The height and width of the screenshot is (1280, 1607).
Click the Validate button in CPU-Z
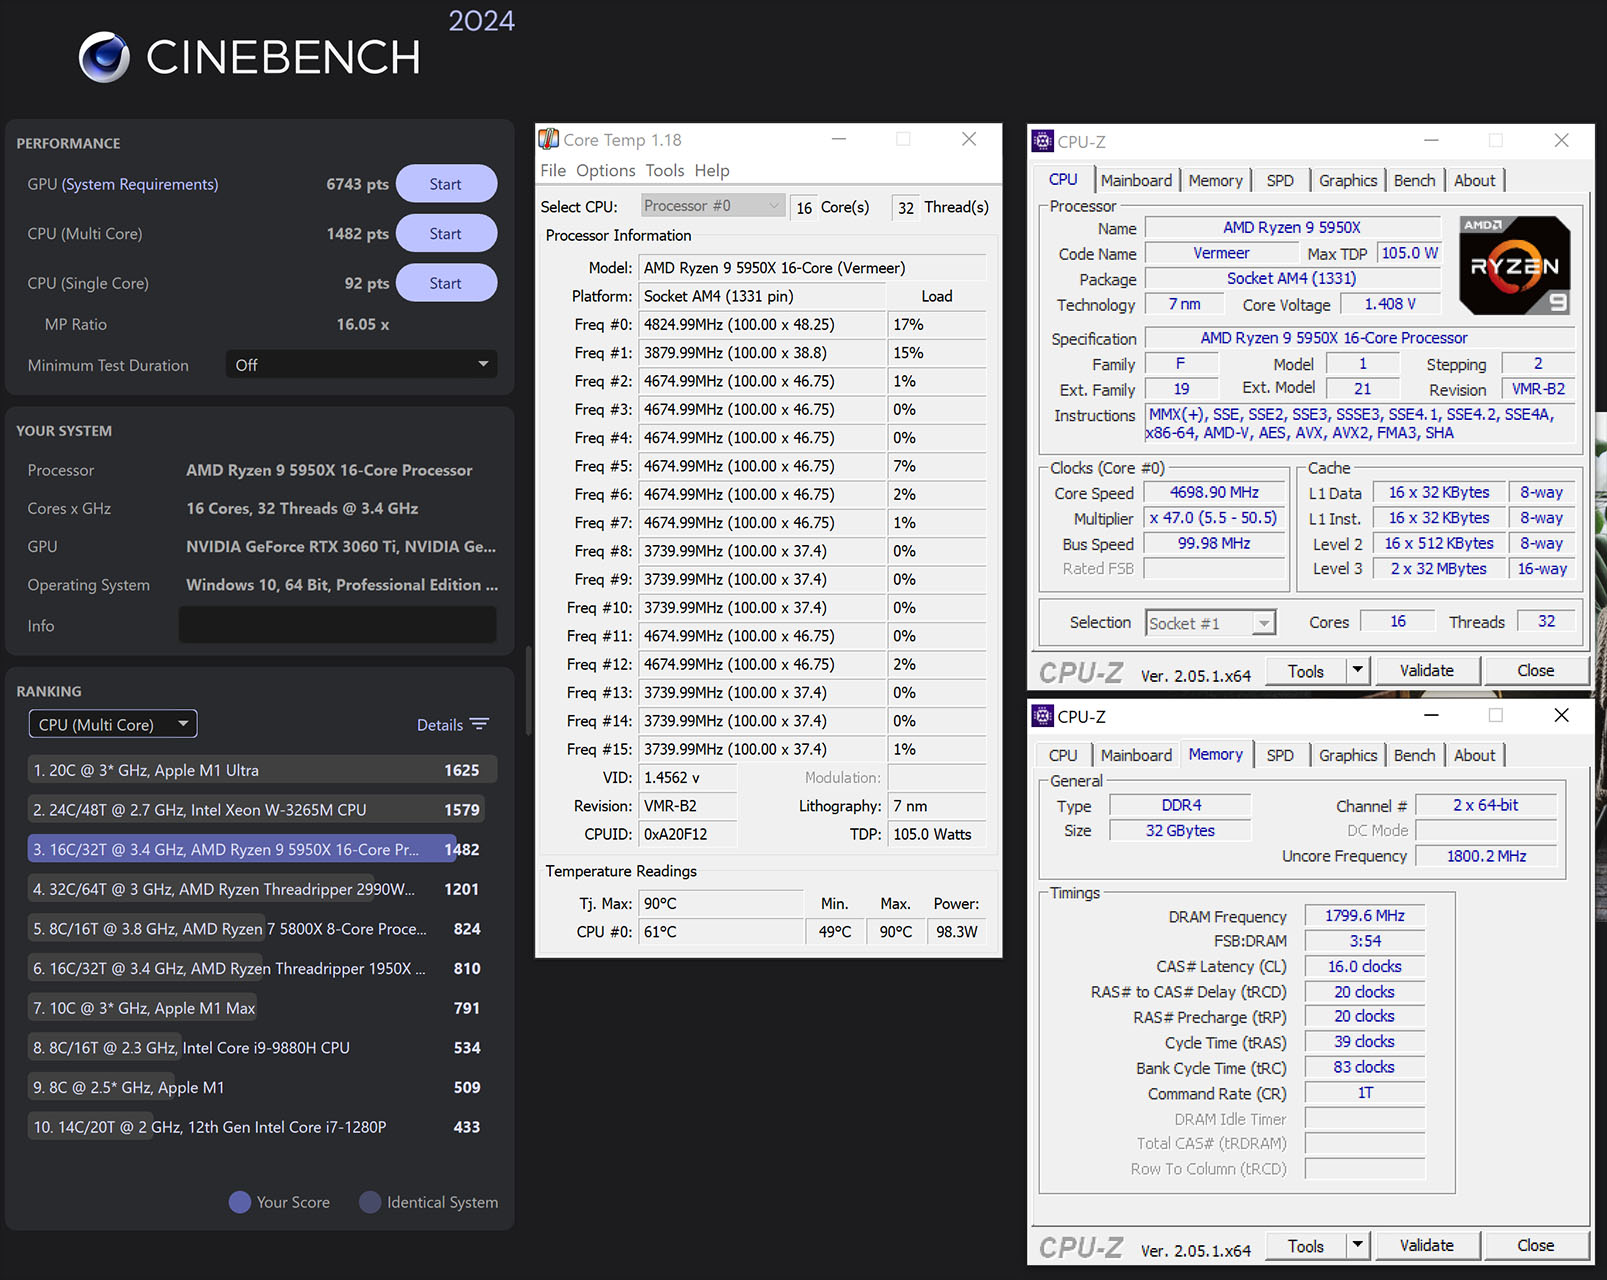click(1427, 670)
